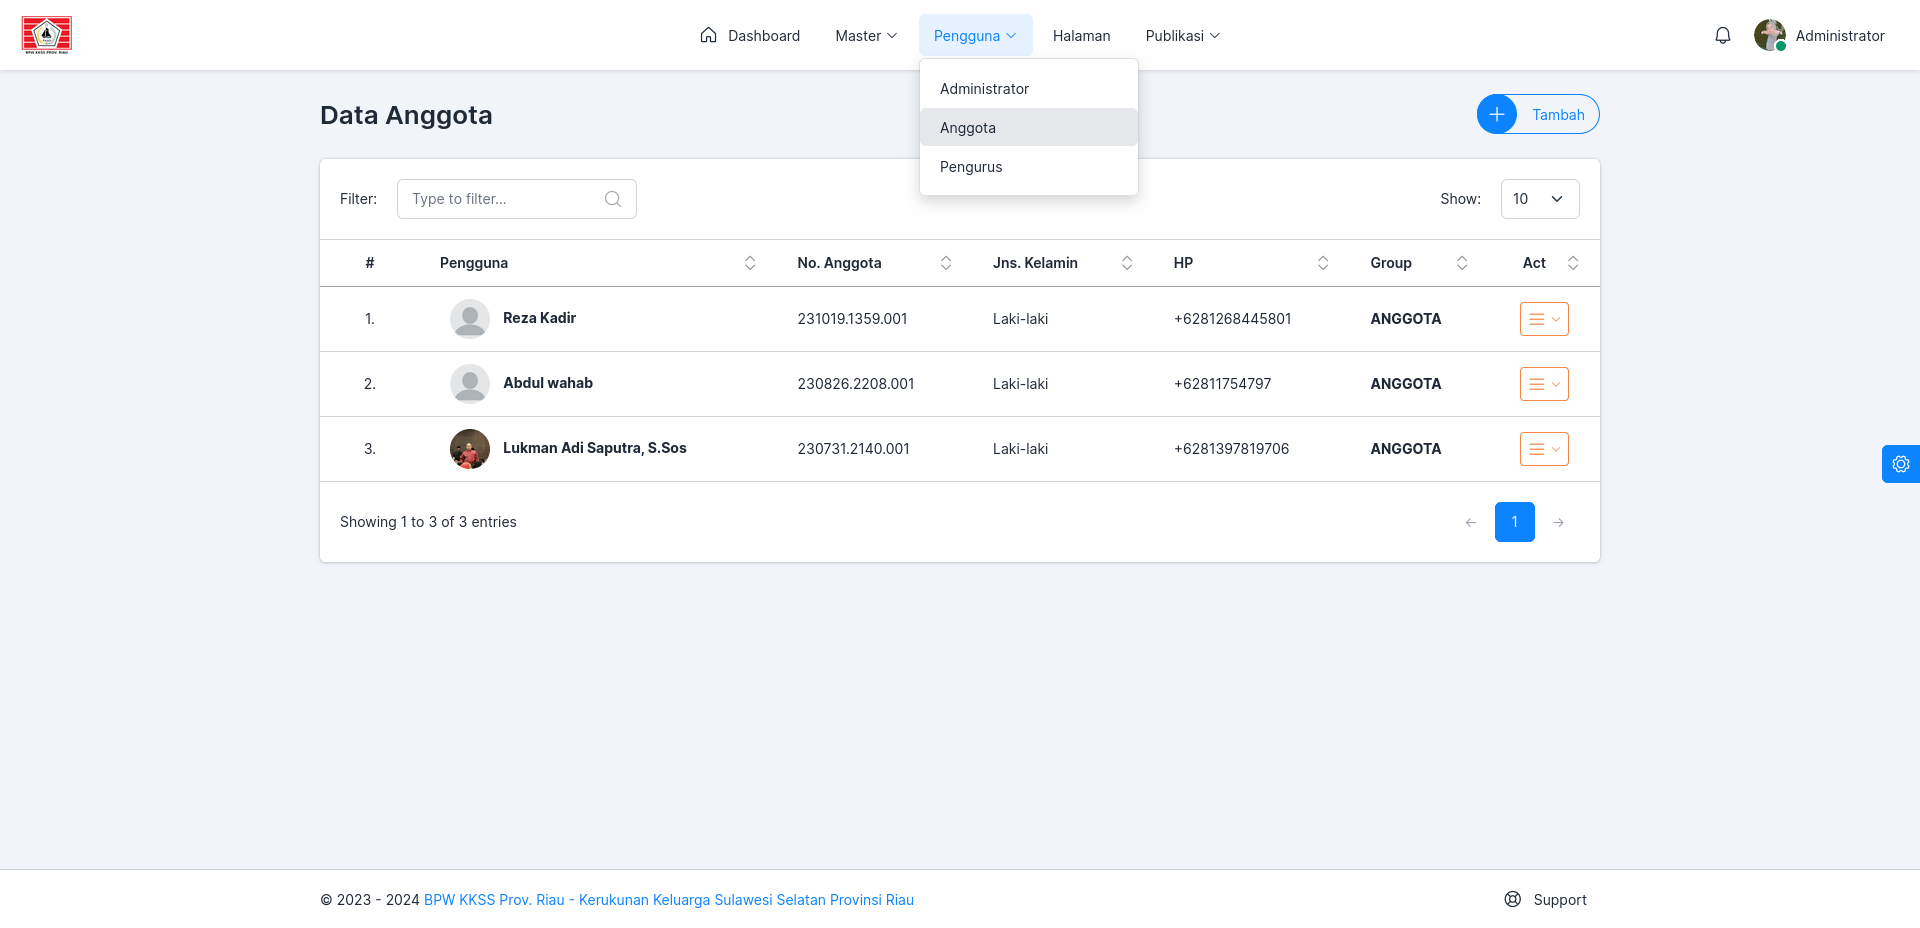Select Administrator from Pengguna dropdown
This screenshot has width=1920, height=928.
(x=1028, y=89)
